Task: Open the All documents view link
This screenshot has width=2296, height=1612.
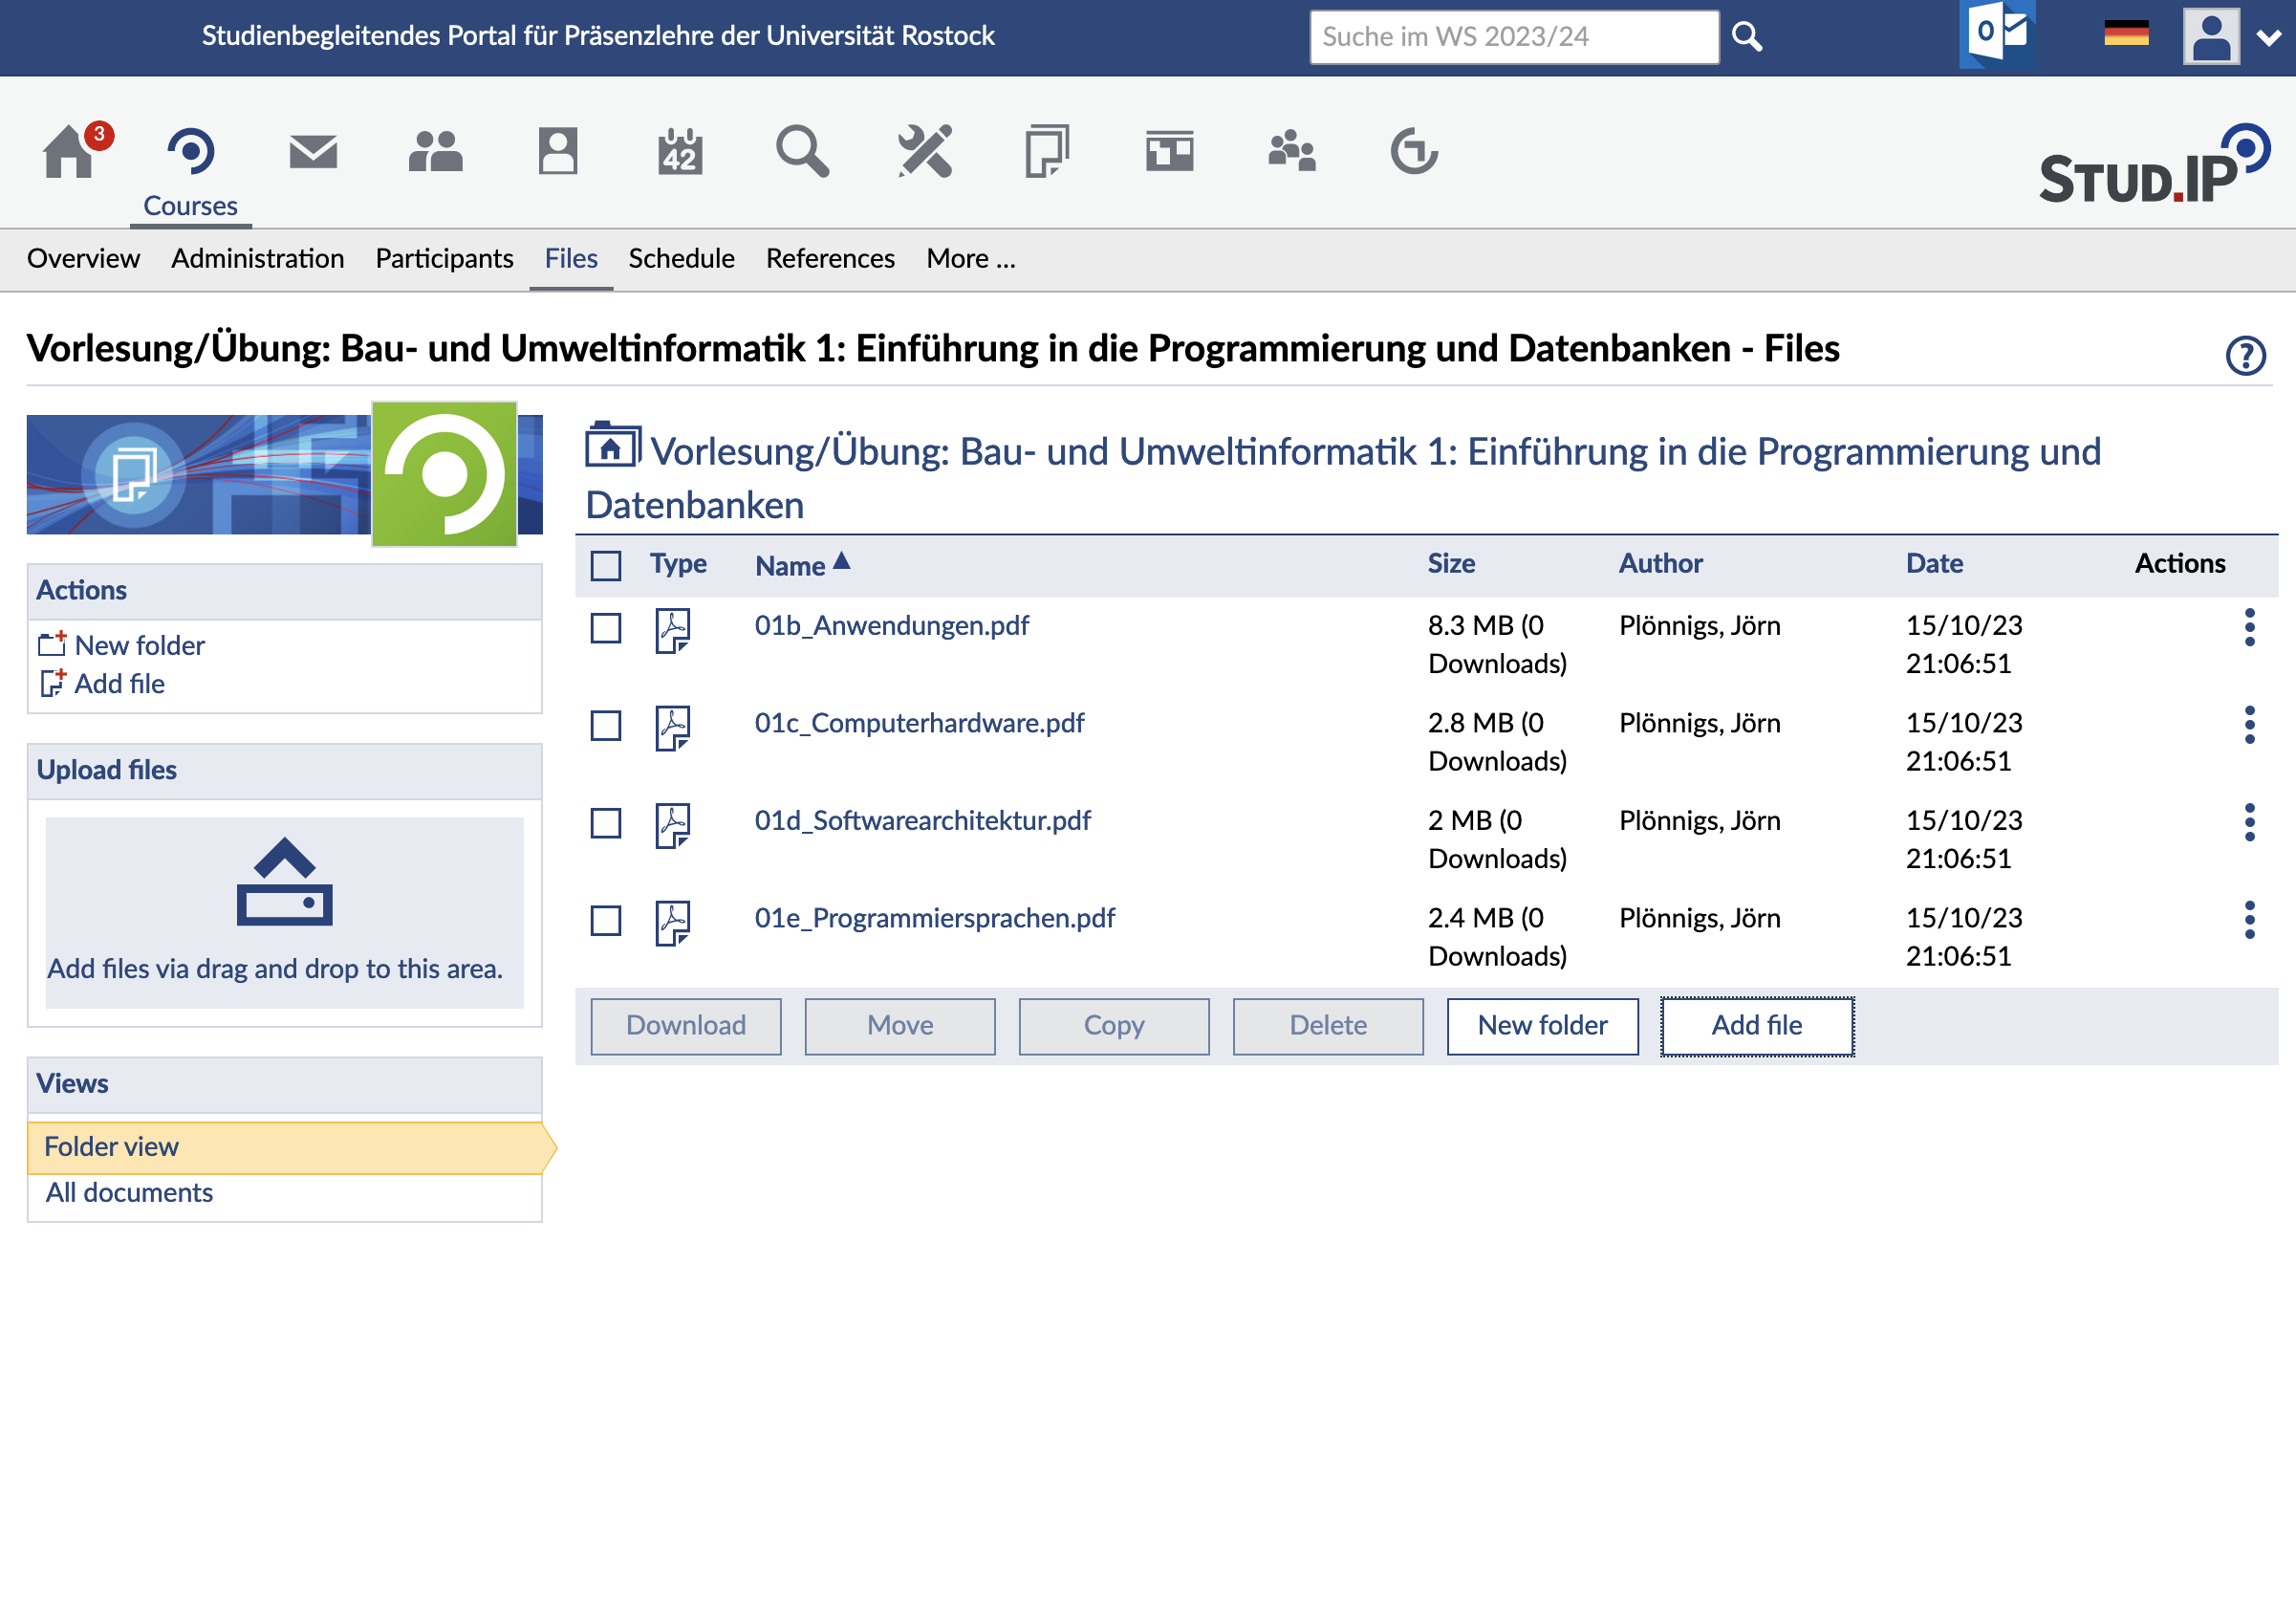Action: coord(129,1193)
